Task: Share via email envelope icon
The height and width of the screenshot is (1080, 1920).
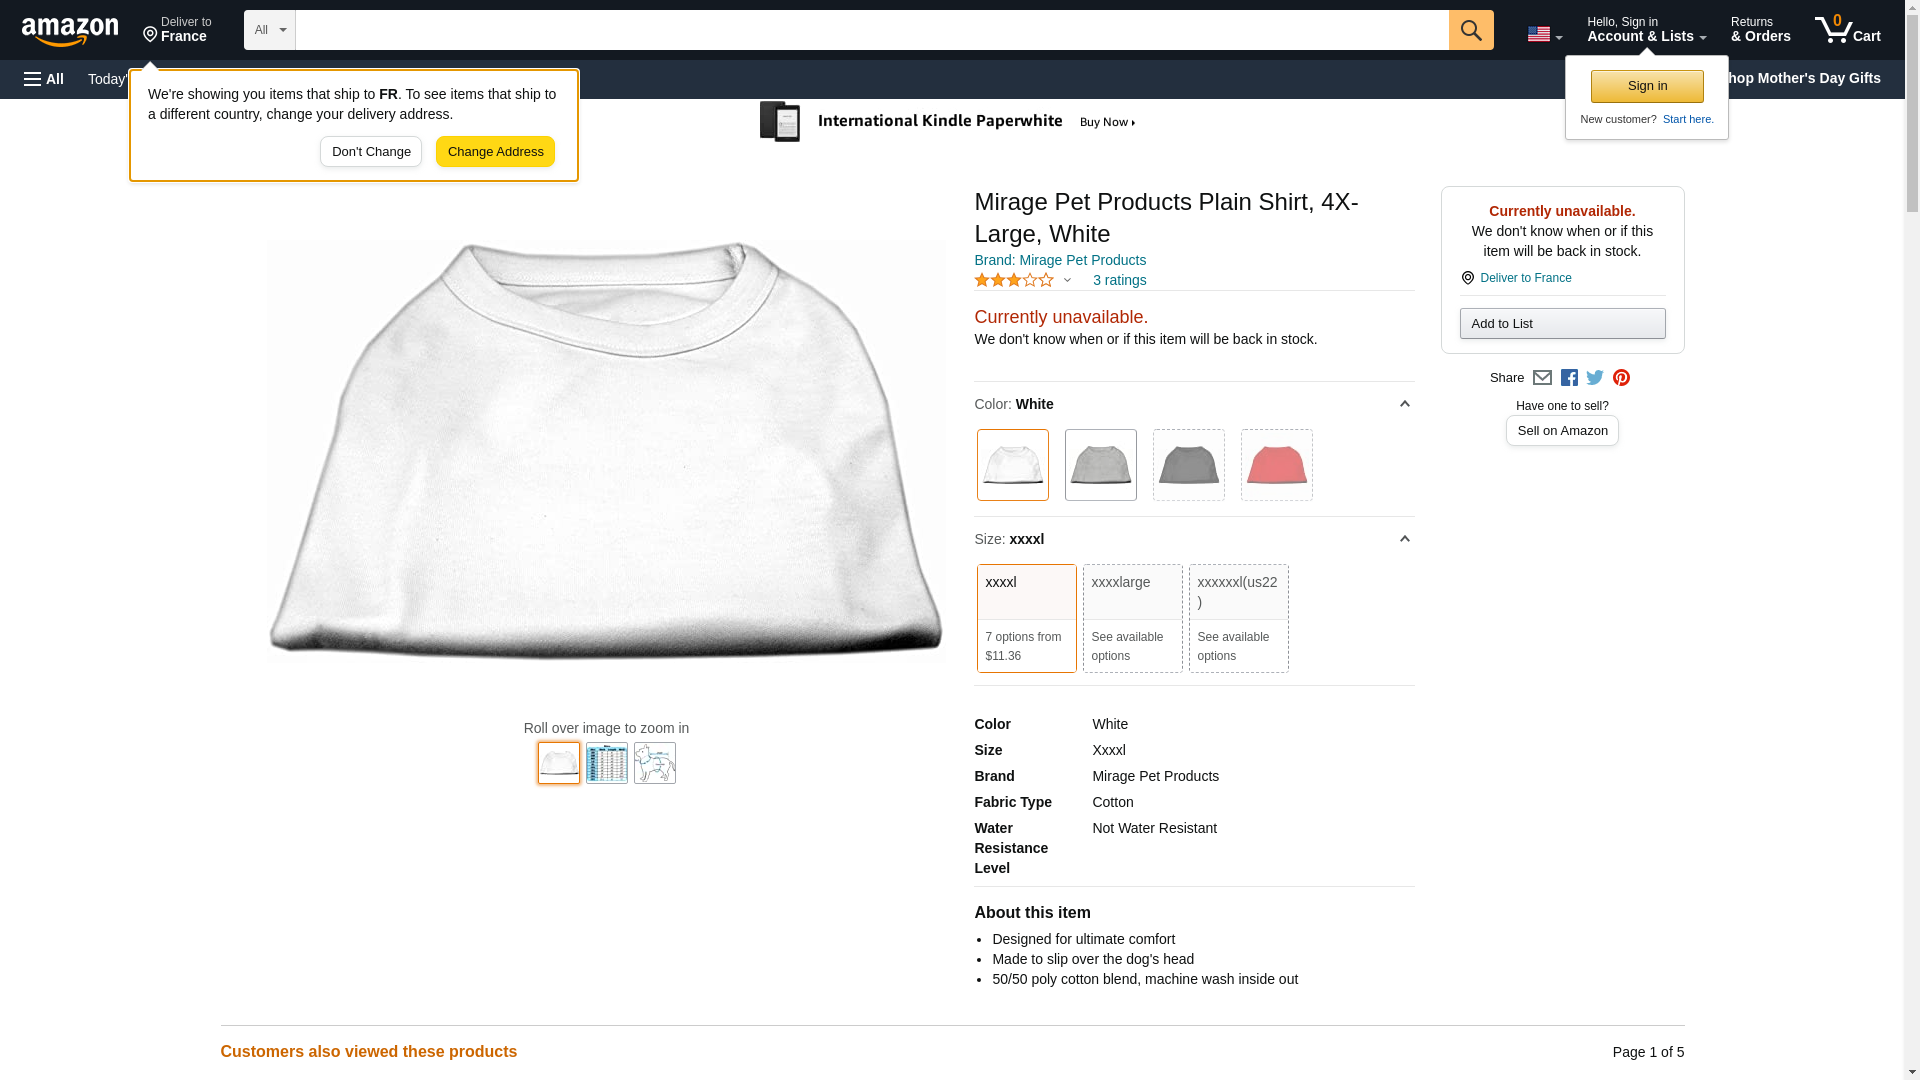Action: tap(1542, 378)
